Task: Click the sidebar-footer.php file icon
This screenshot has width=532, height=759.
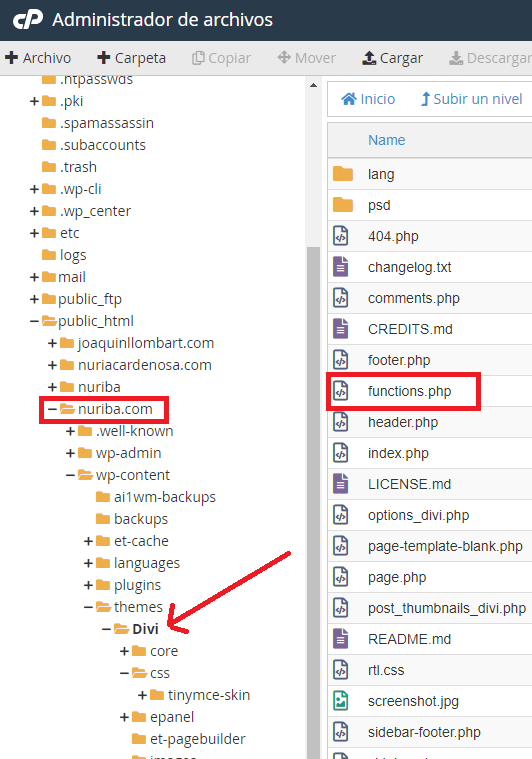Action: [x=341, y=731]
